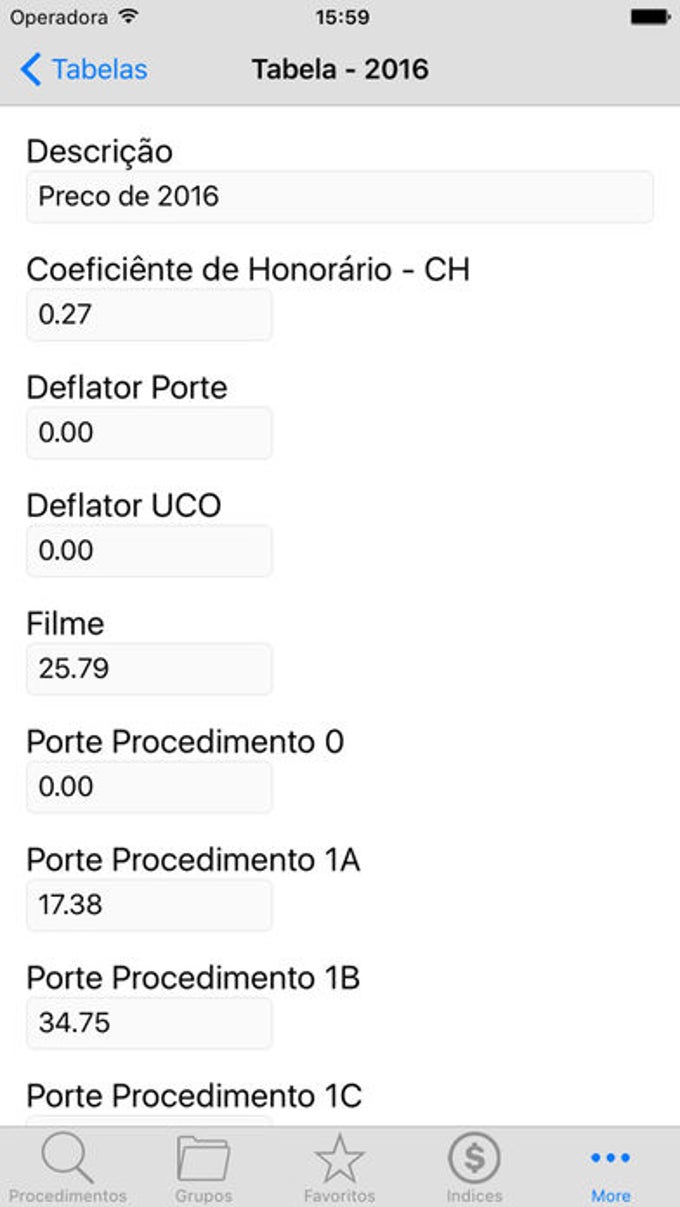The image size is (680, 1207).
Task: Edit the Filme field showing 25.79
Action: pyautogui.click(x=148, y=668)
